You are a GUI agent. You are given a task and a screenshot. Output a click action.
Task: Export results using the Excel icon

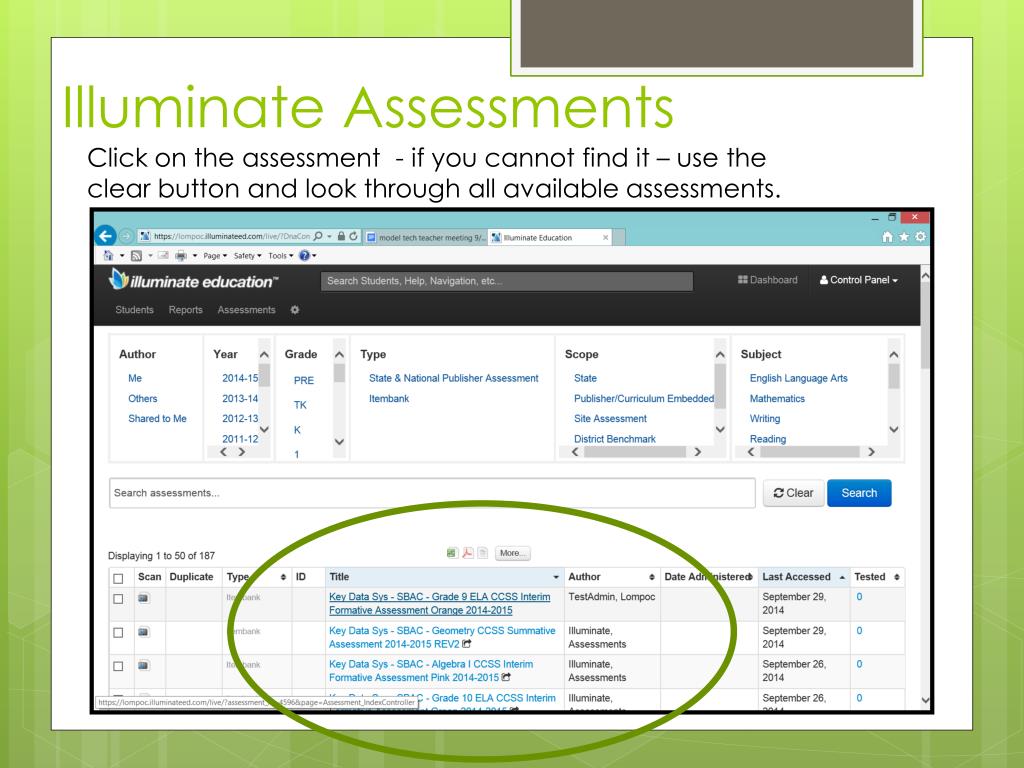pos(452,553)
